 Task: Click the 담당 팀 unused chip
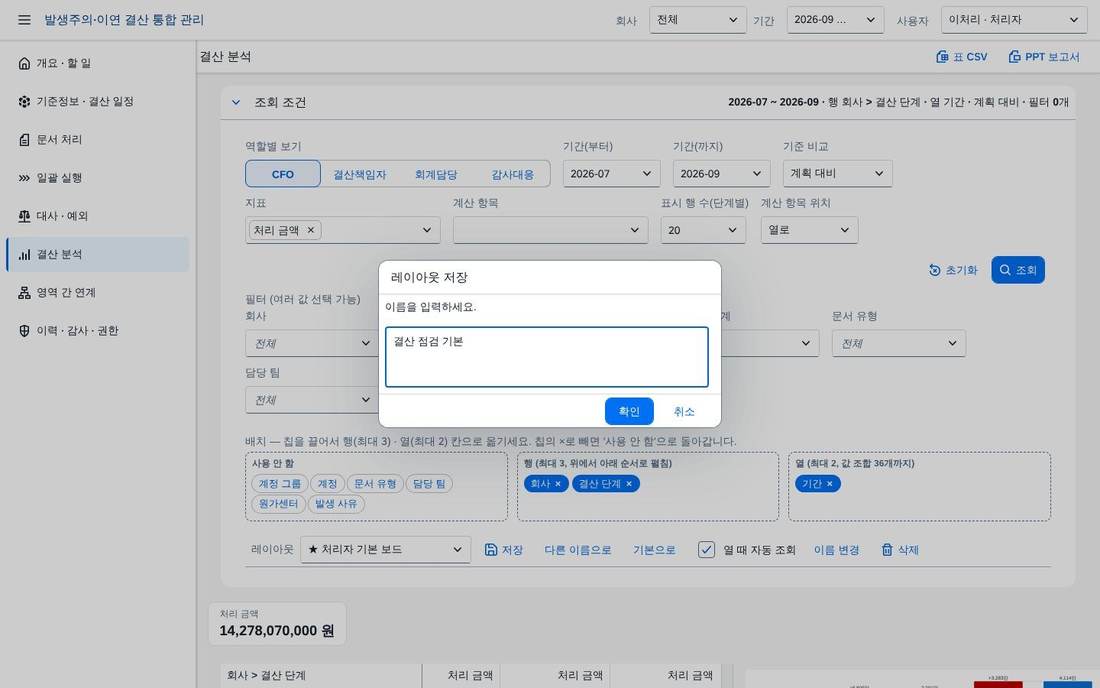click(x=429, y=484)
